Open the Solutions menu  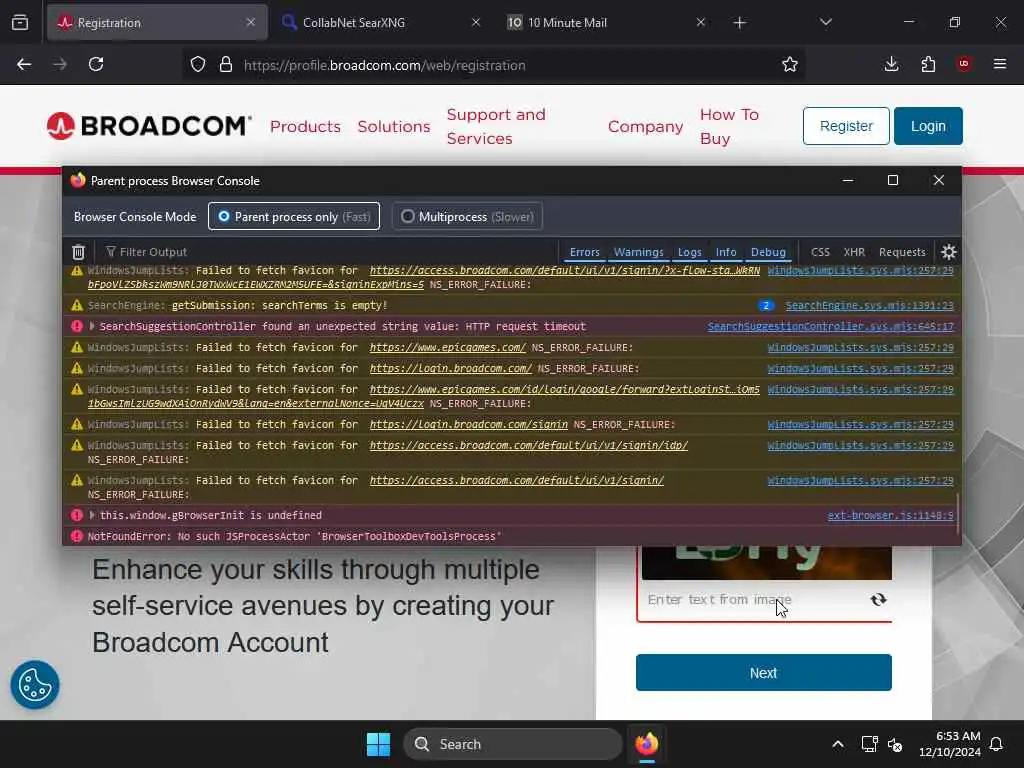[394, 126]
